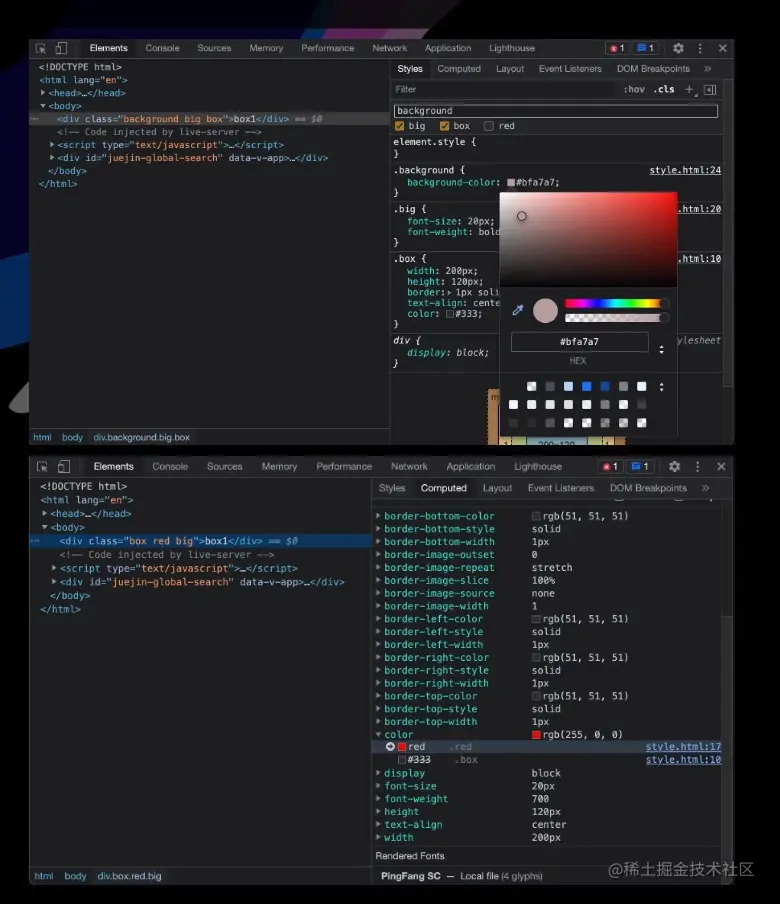Screen dimensions: 780x904
Task: Show more sidebar tabs in top panel
Action: tap(707, 69)
